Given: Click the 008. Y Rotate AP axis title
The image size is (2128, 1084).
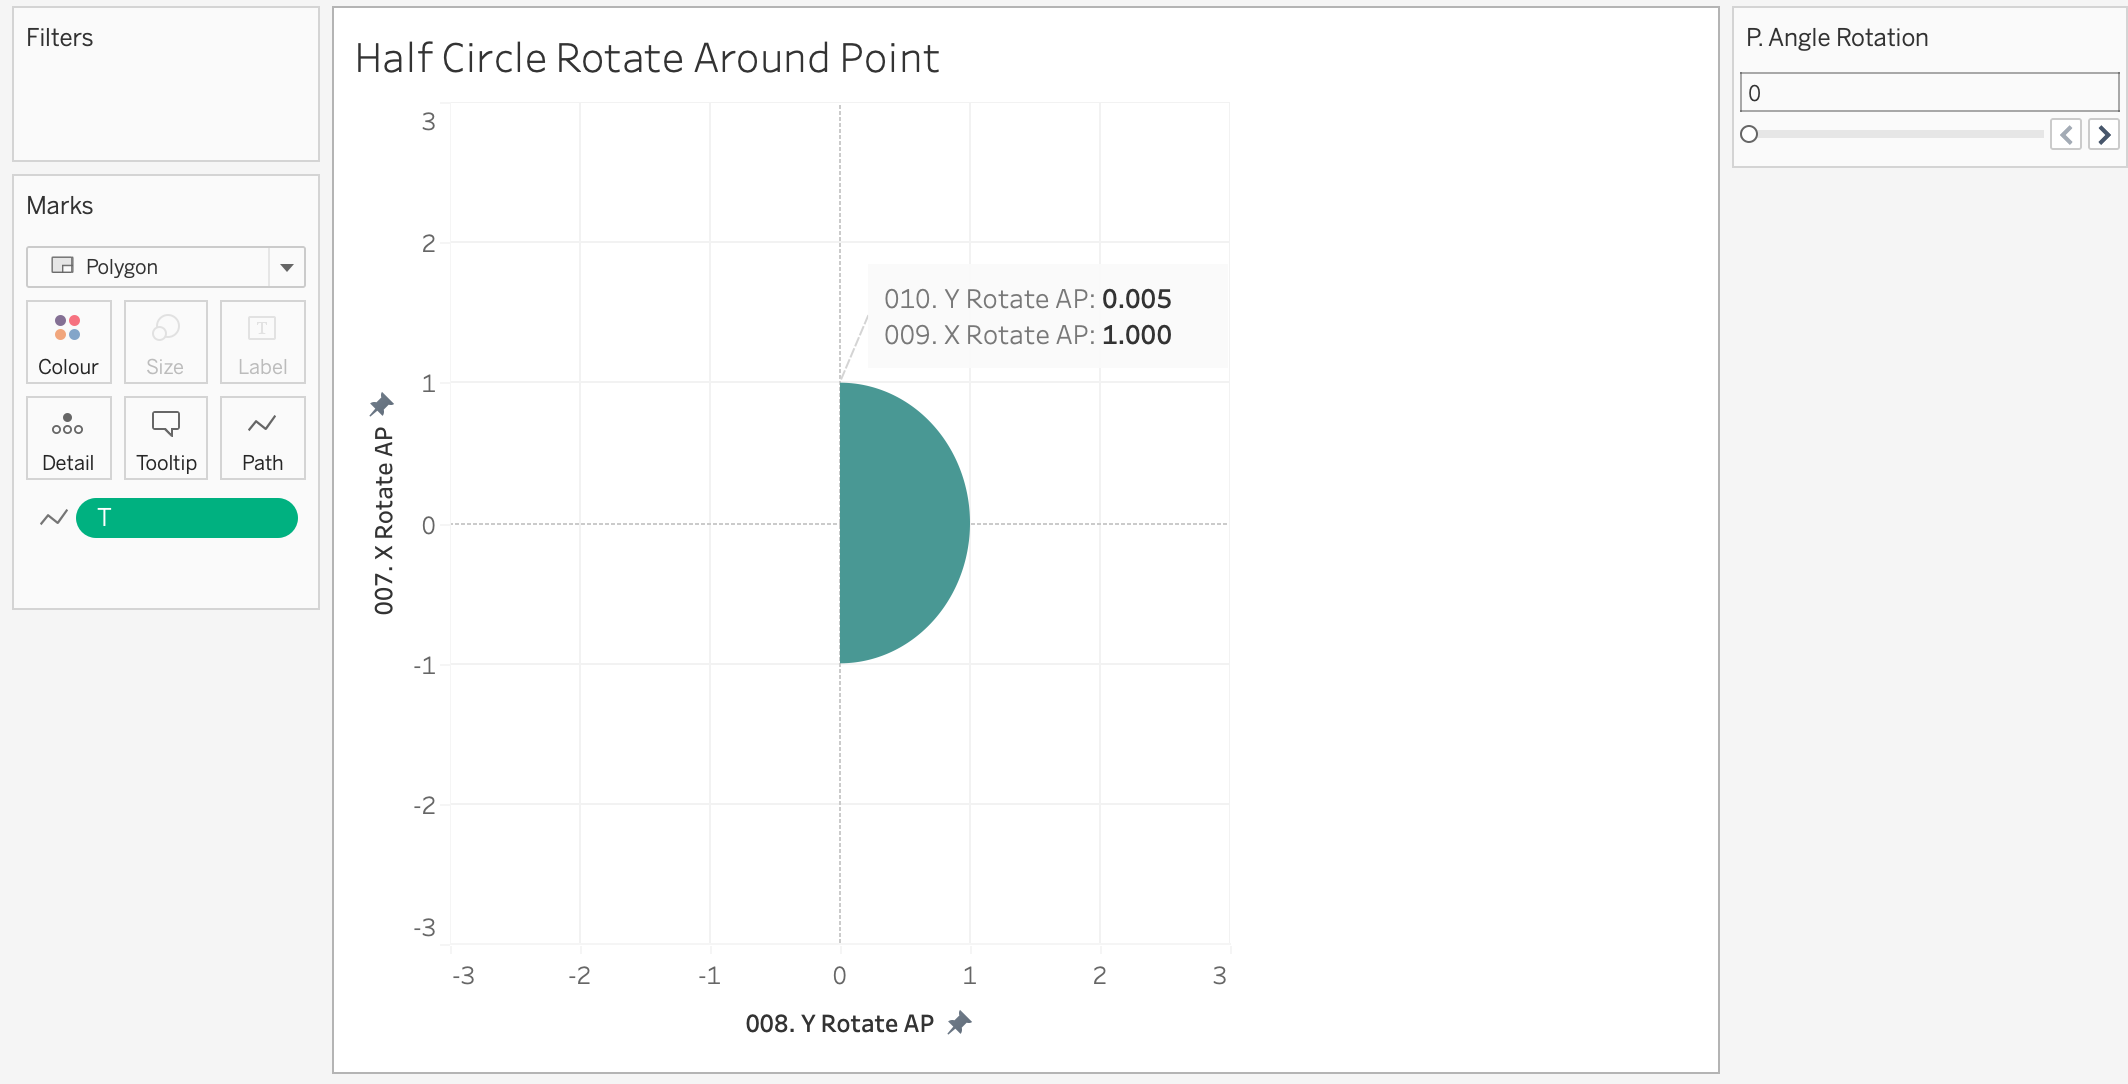Looking at the screenshot, I should coord(839,1023).
